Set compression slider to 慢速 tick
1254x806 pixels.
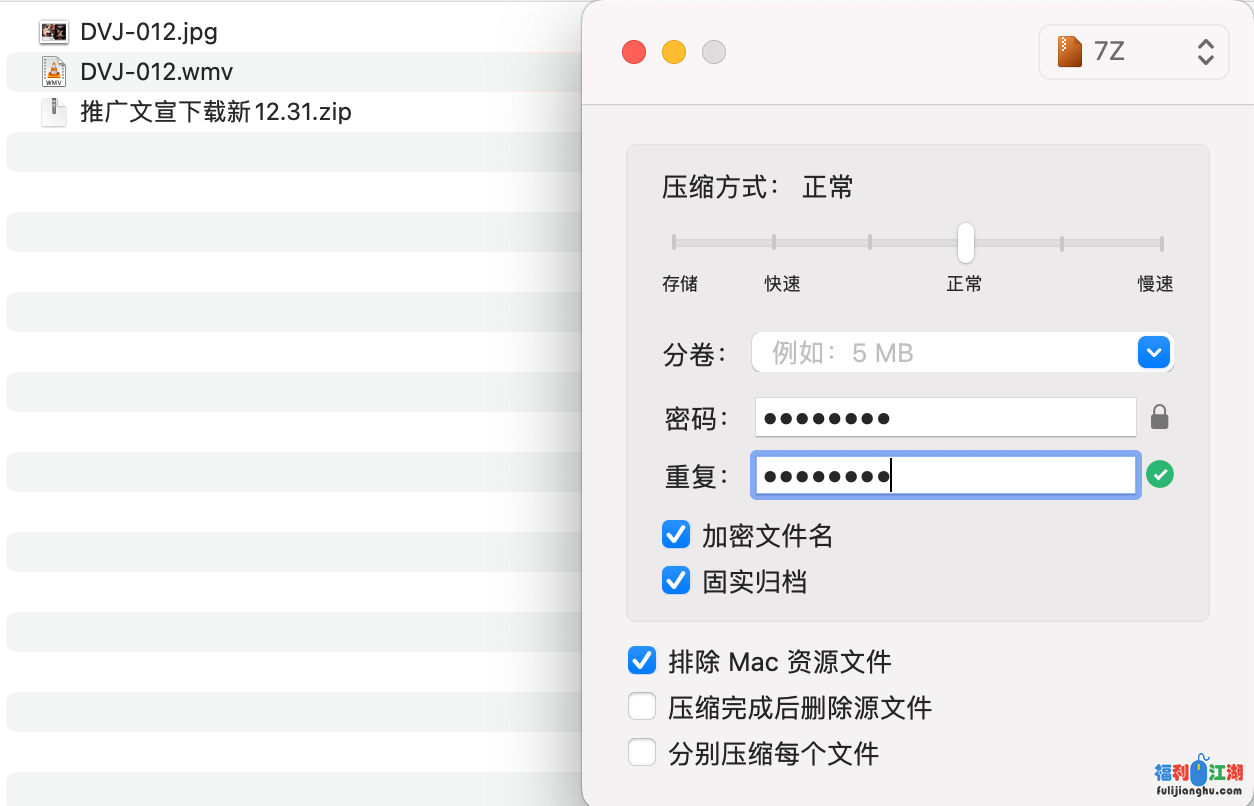[x=1161, y=243]
